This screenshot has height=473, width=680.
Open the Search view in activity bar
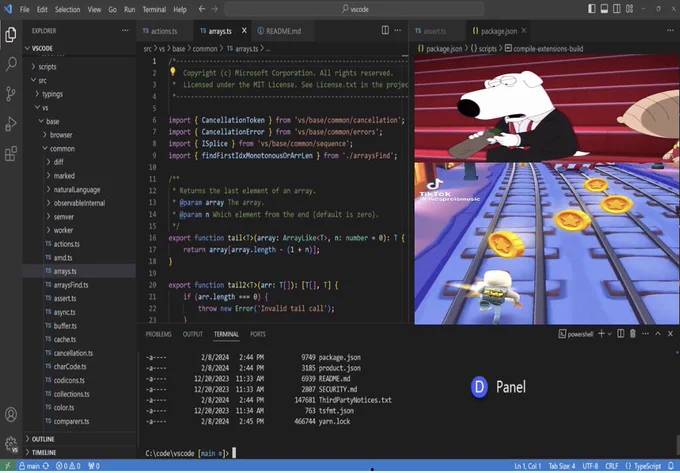(11, 64)
